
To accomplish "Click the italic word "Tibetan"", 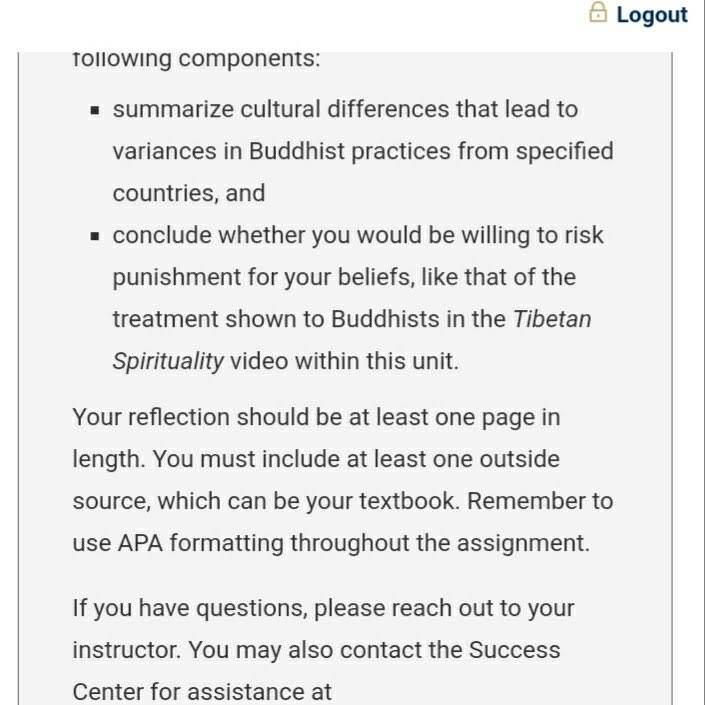I will 552,319.
